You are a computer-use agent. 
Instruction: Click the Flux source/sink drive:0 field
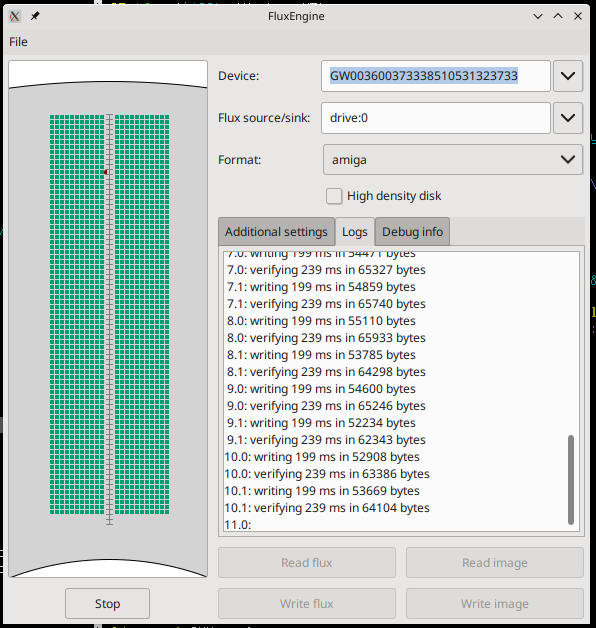[436, 118]
